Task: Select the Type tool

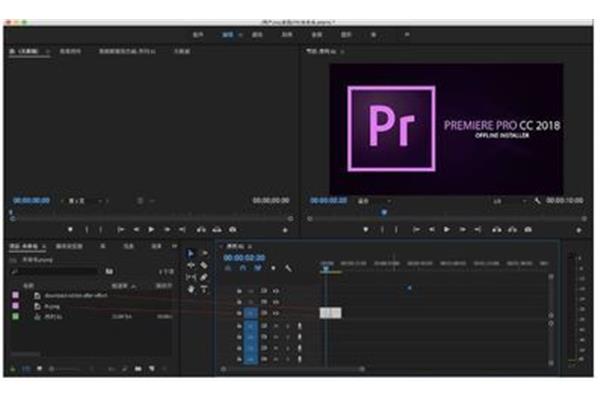Action: point(204,289)
